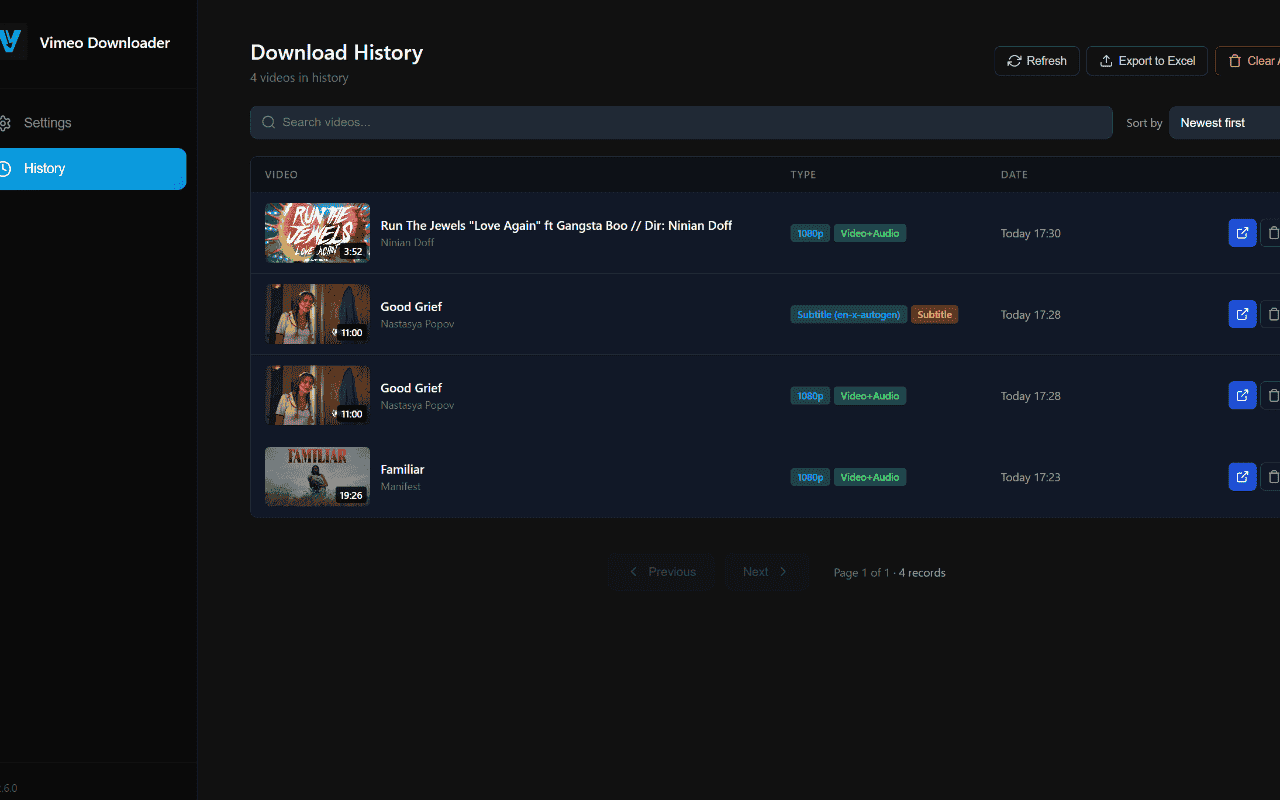Open external link for Run The Jewels video
The height and width of the screenshot is (800, 1280).
pos(1242,233)
